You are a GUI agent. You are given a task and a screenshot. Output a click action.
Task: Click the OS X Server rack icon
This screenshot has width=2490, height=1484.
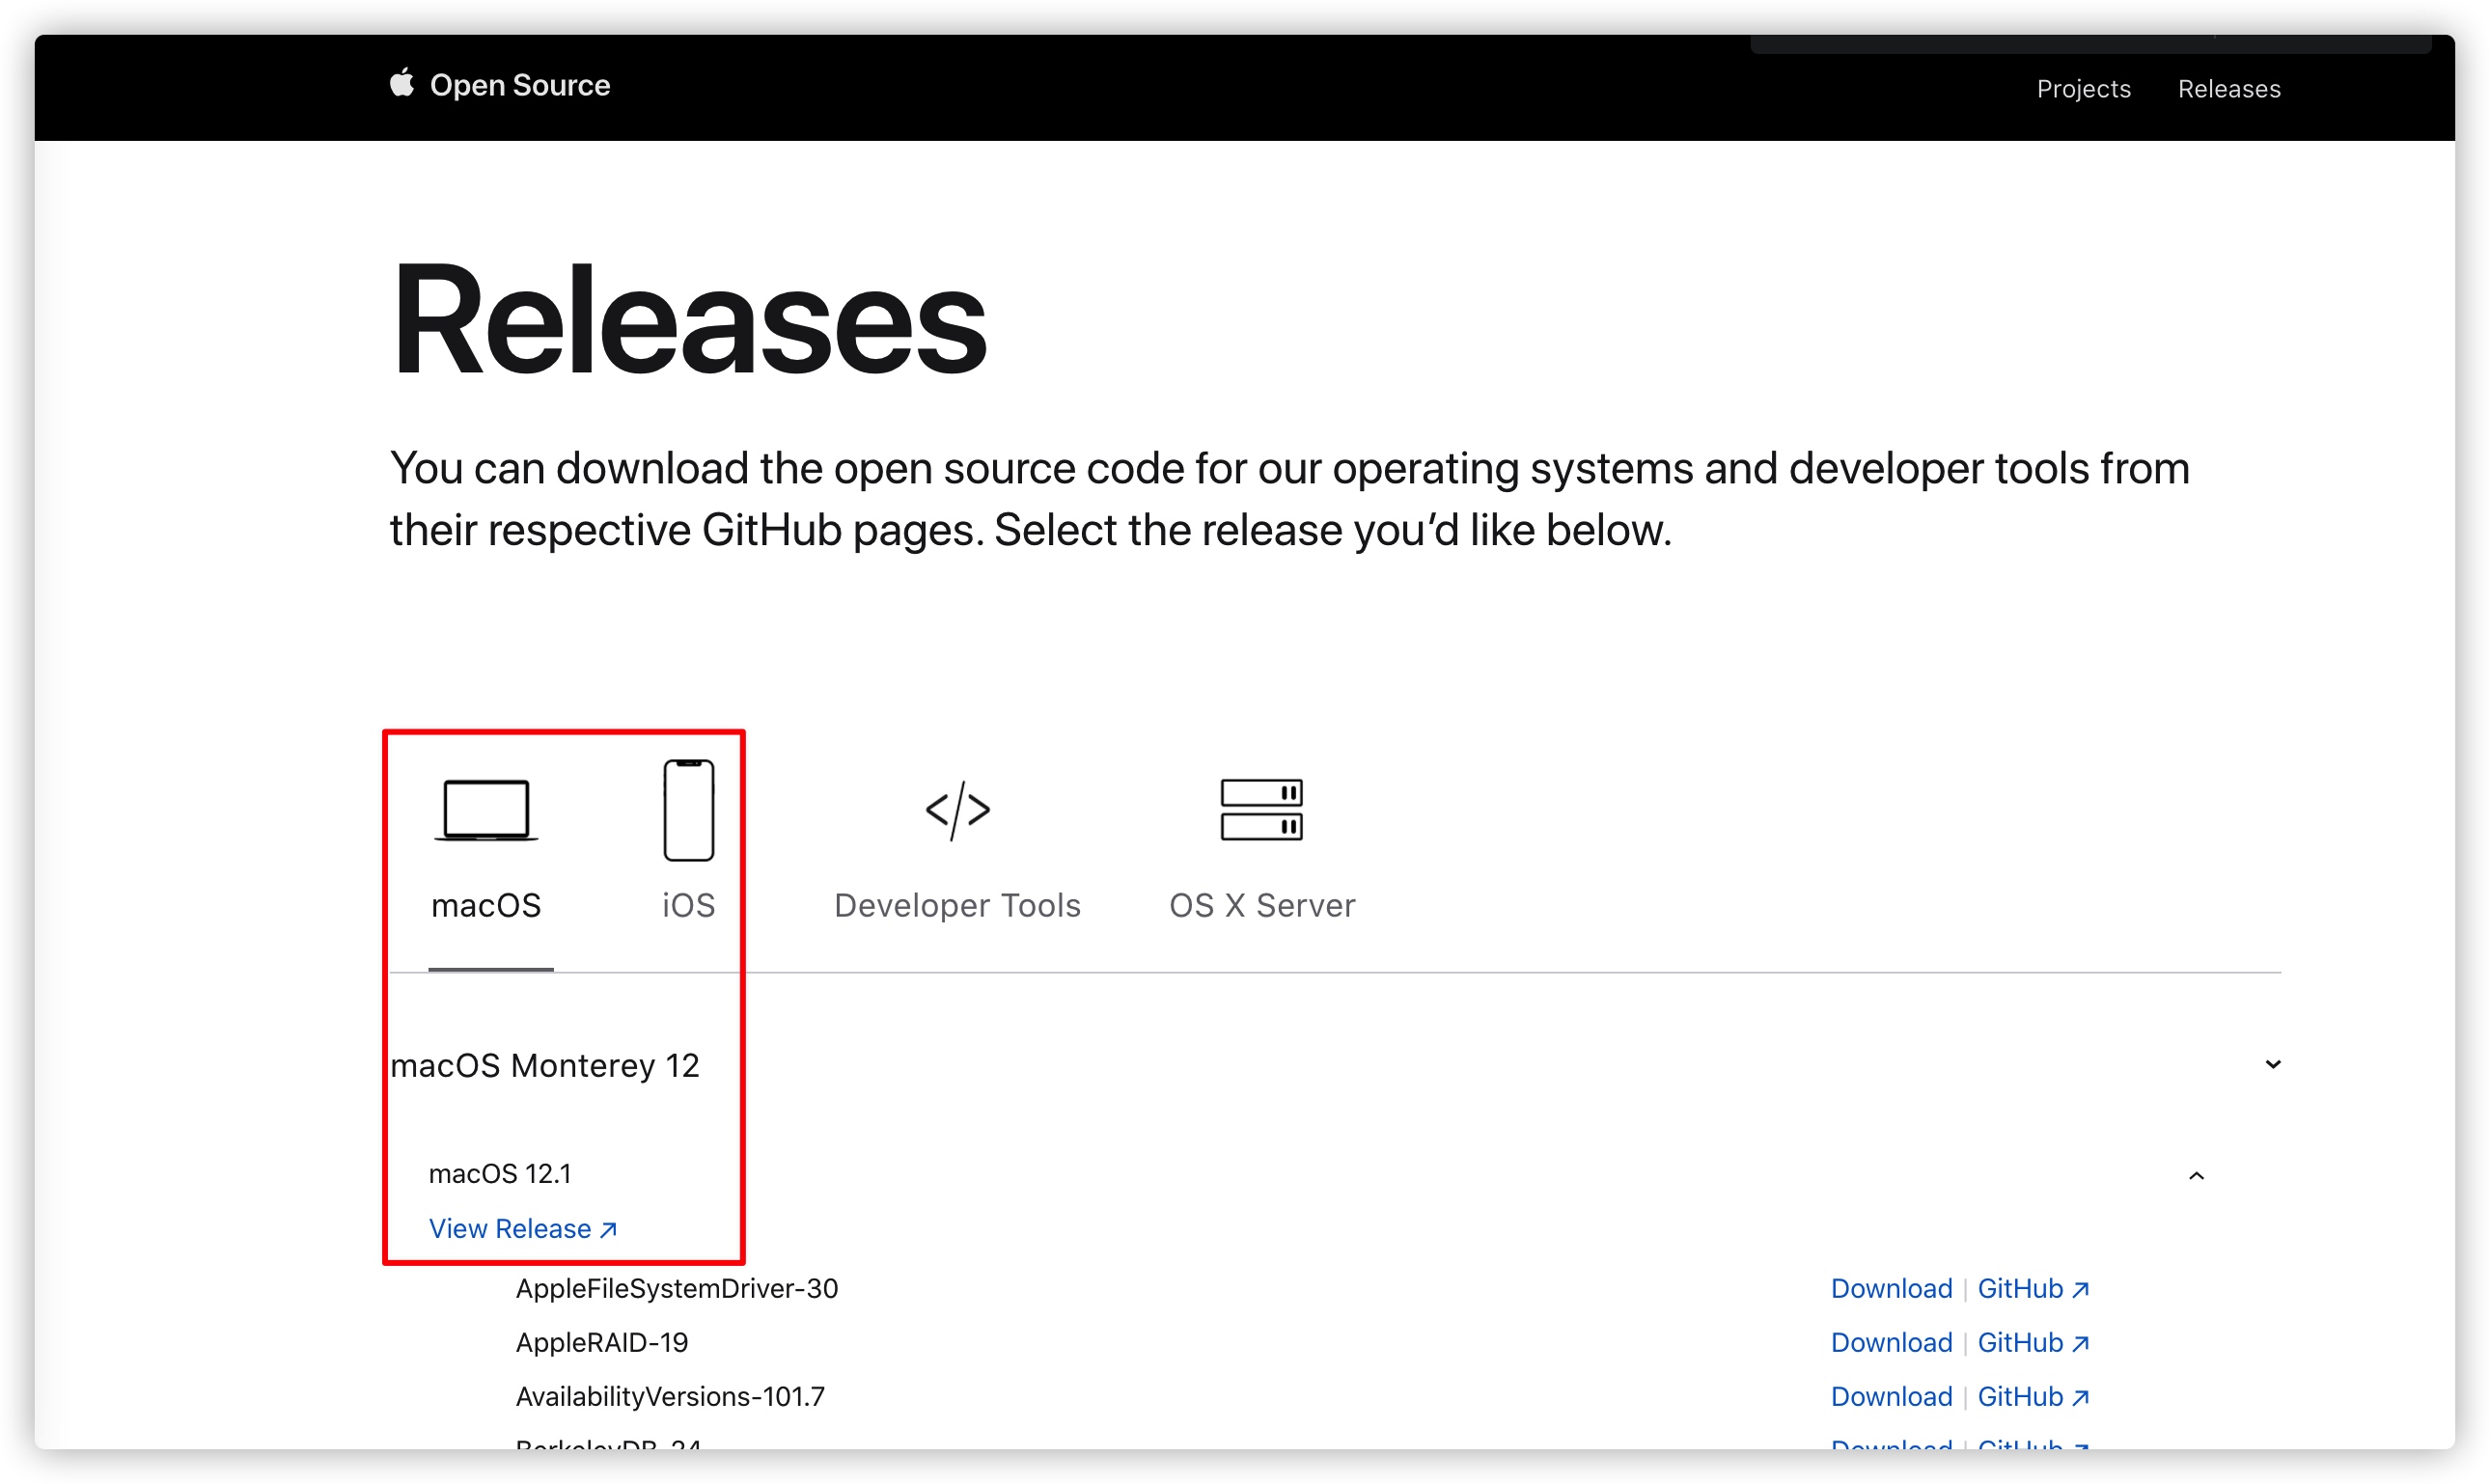[x=1261, y=810]
